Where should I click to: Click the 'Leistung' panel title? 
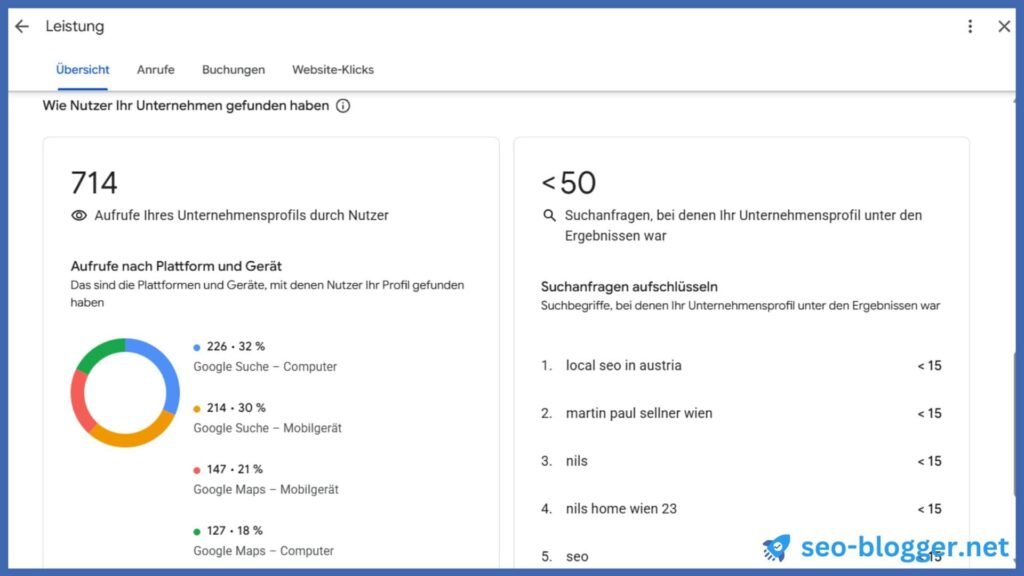[x=74, y=26]
